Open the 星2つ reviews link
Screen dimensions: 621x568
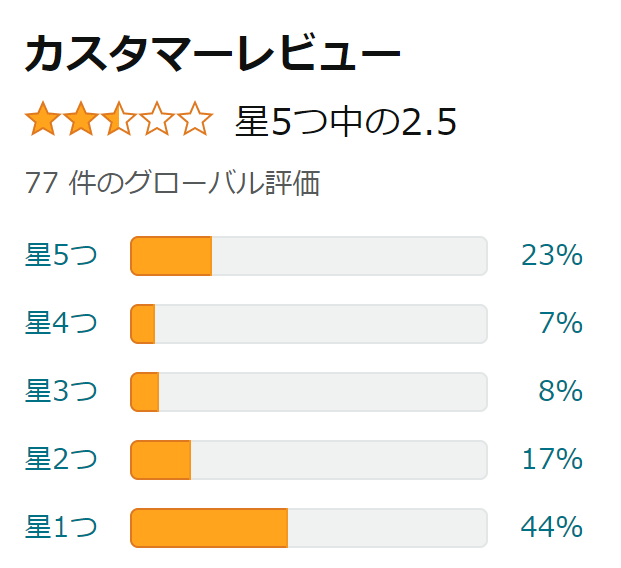point(61,459)
